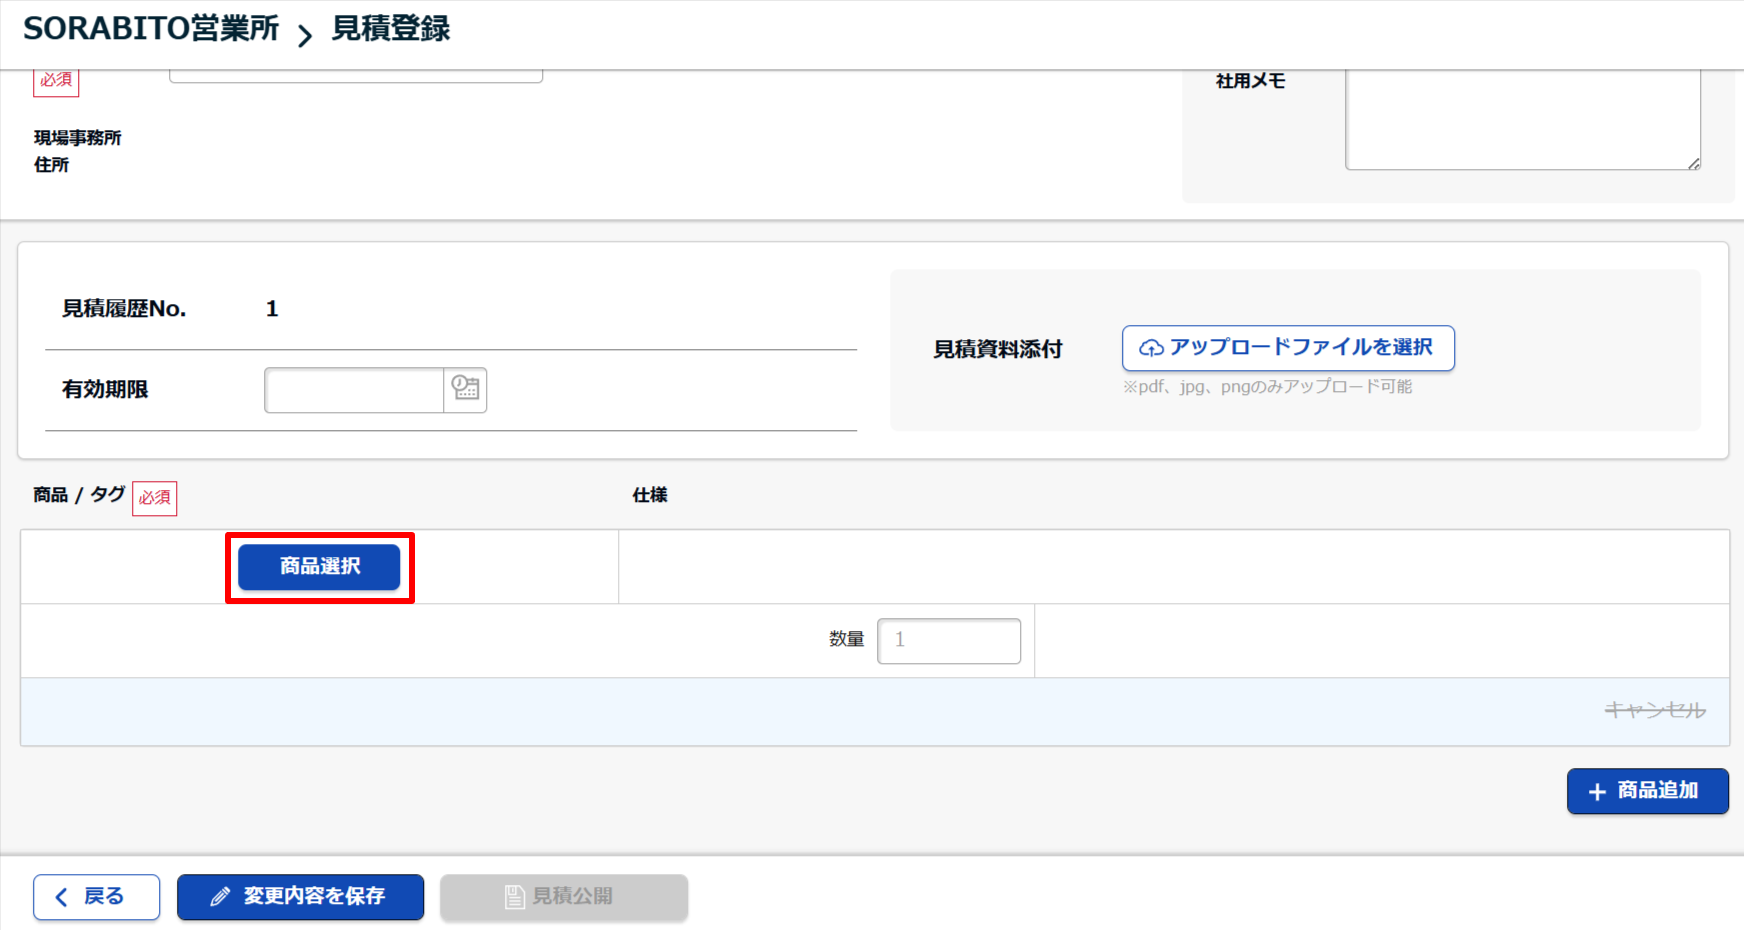
Task: Click the 社用メモ textarea resize handle
Action: (1693, 163)
